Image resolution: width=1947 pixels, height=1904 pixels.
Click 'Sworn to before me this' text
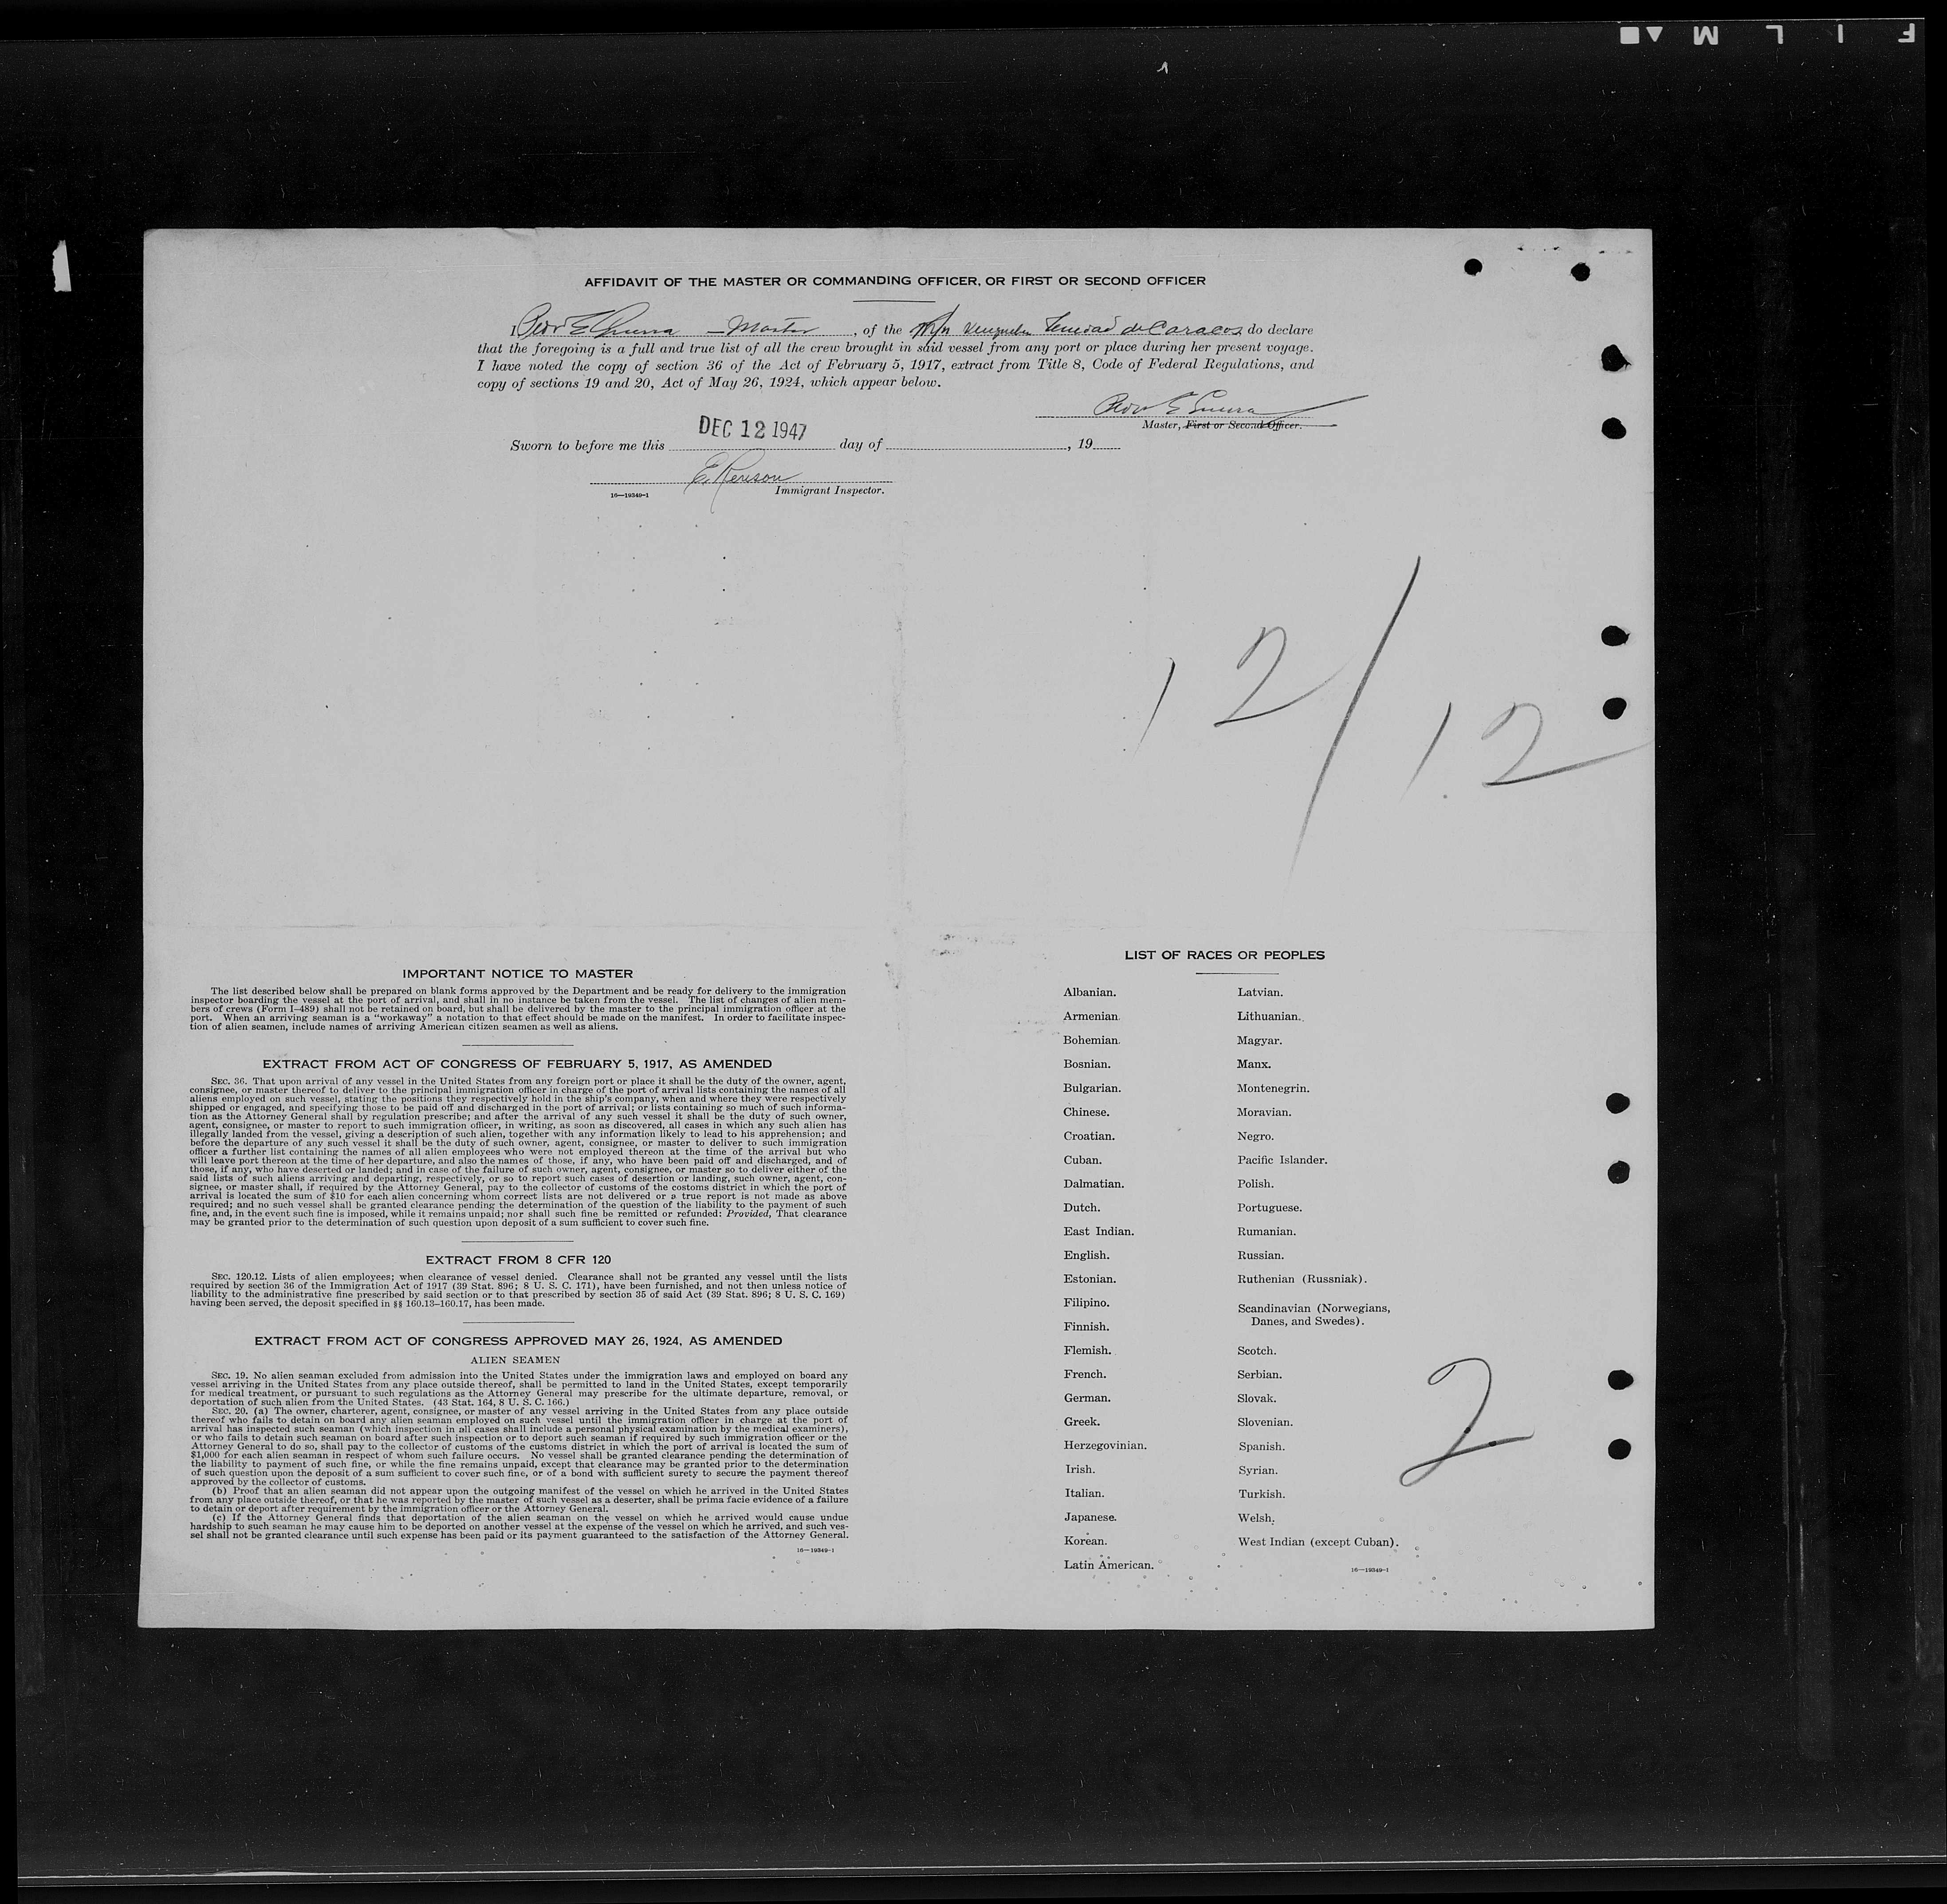587,445
